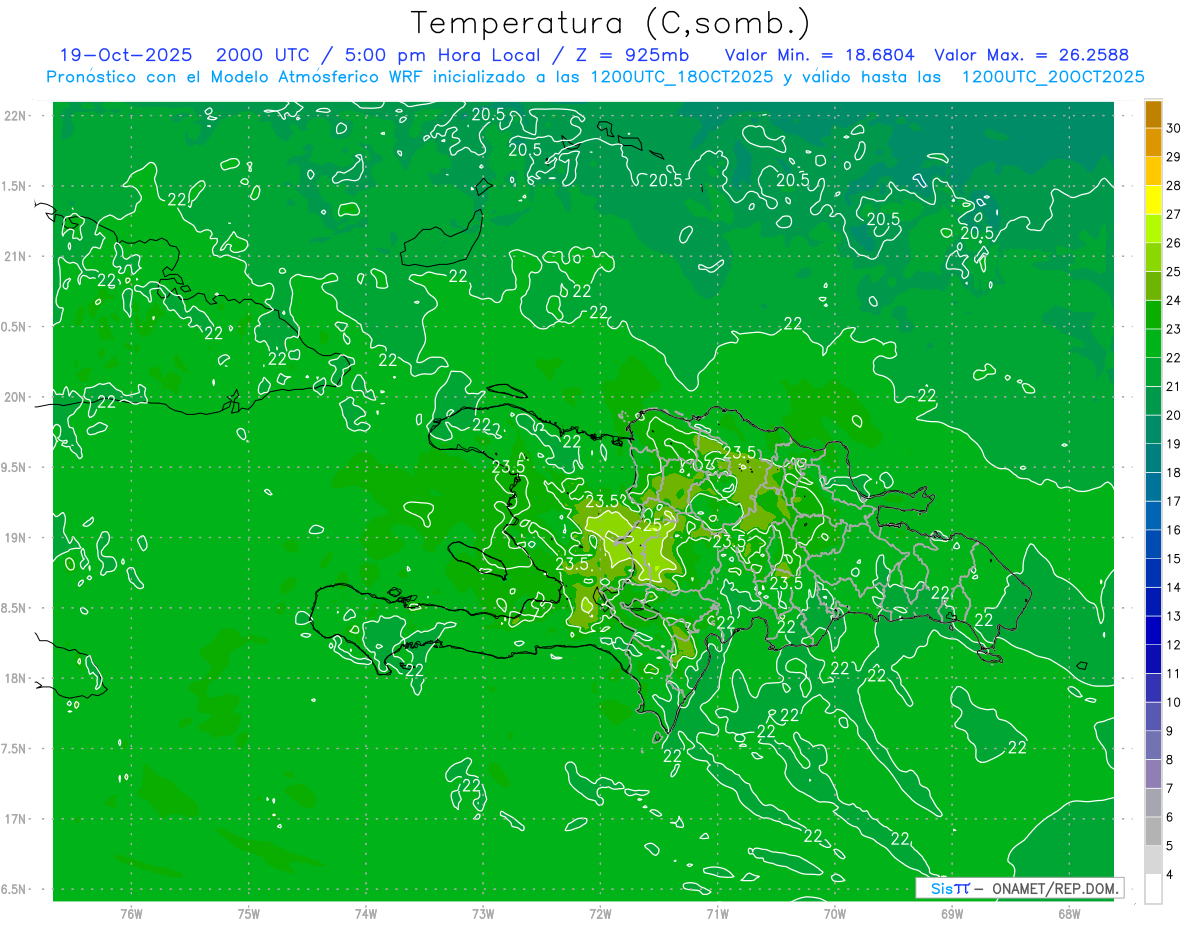The height and width of the screenshot is (927, 1200).
Task: Click the "73W" longitude axis label
Action: point(483,913)
